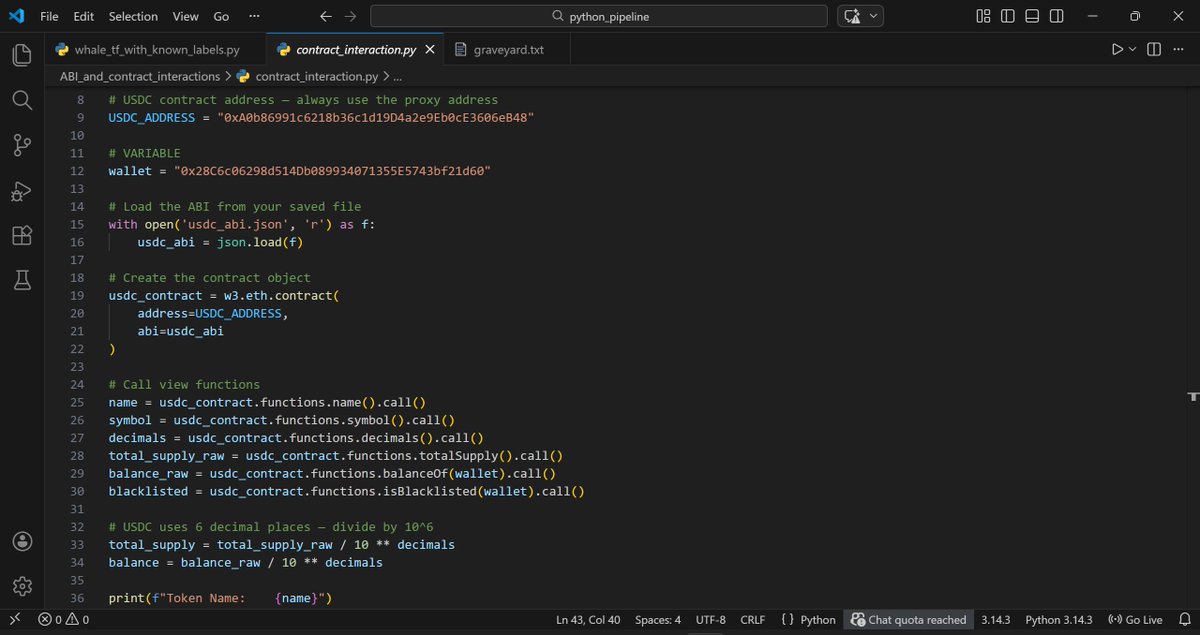Click the python_pipeline search box

[599, 16]
